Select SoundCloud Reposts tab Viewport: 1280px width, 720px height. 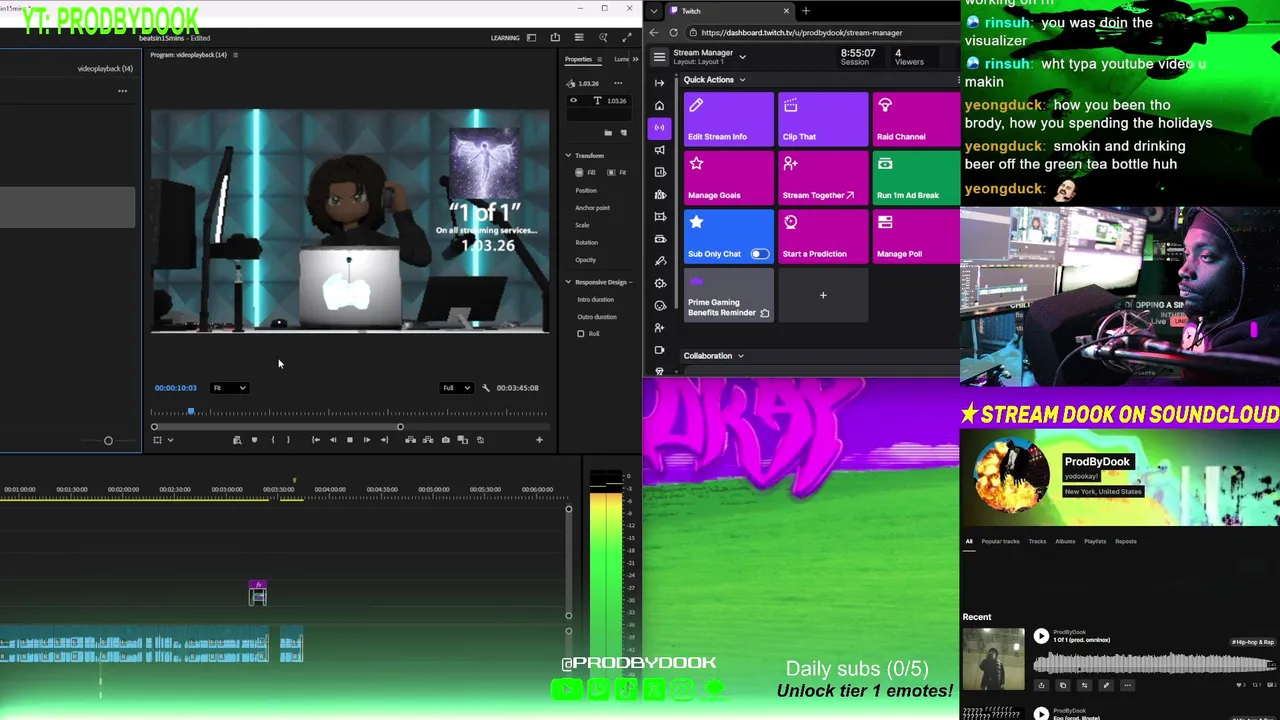point(1126,542)
